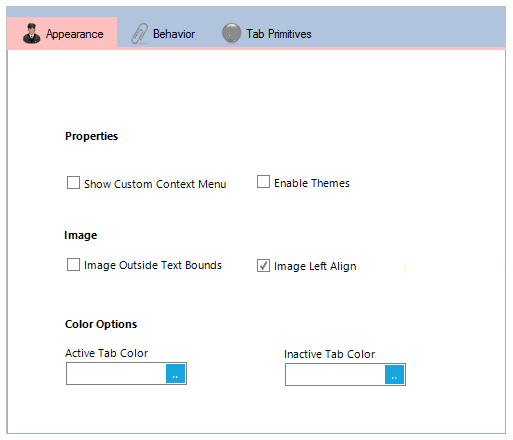This screenshot has height=440, width=513.
Task: Click the Image Outside Text Bounds label
Action: click(153, 265)
